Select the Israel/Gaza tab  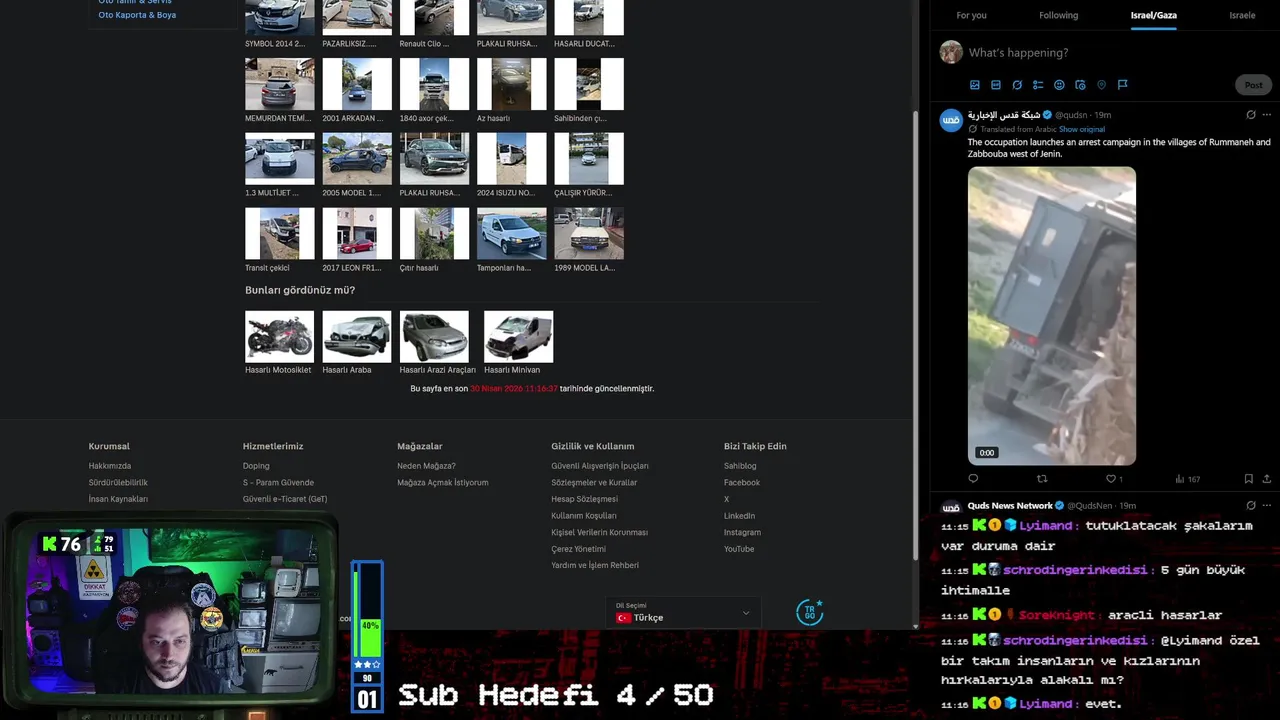pos(1153,15)
